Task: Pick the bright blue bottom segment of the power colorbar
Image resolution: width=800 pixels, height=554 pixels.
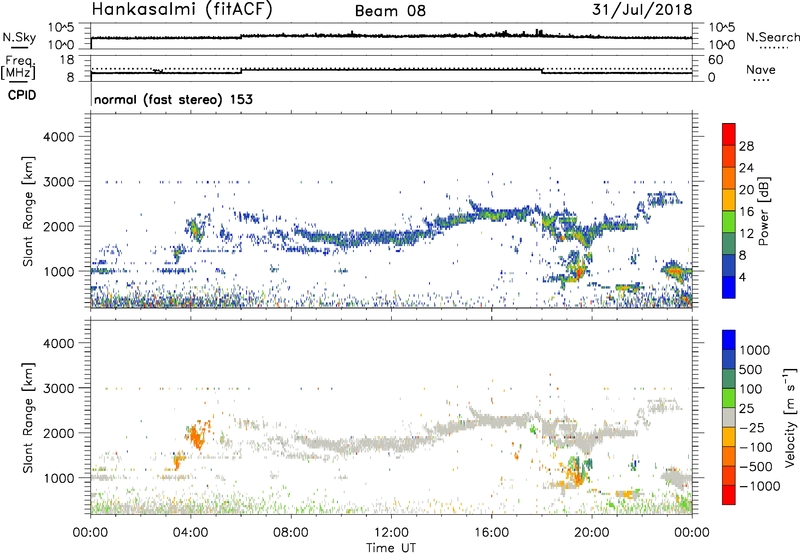Action: 729,288
